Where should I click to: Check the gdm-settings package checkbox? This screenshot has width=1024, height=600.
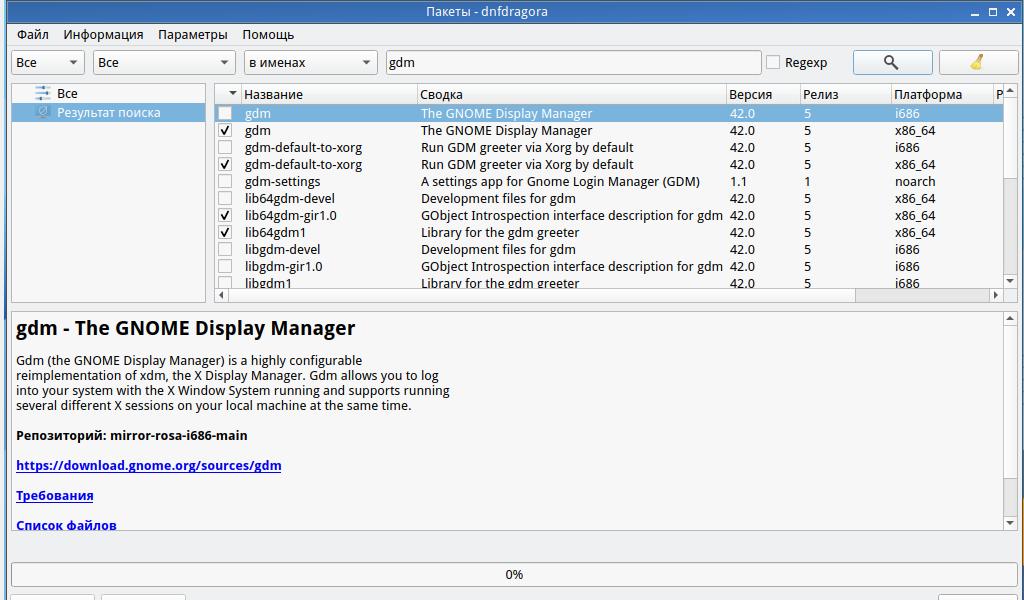(225, 182)
